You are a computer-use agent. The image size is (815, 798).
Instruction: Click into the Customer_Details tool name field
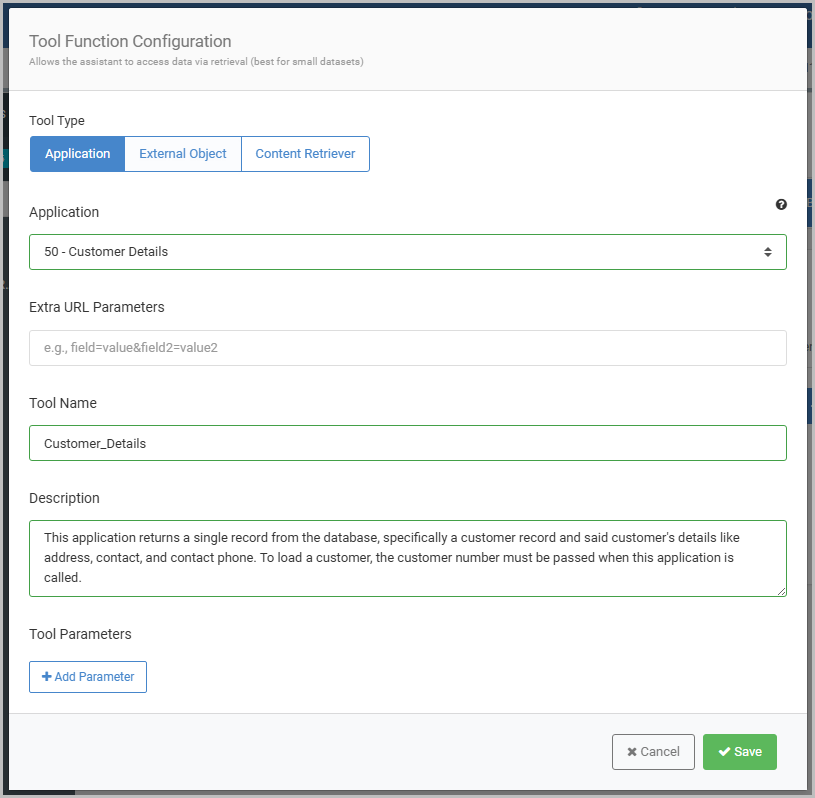[407, 443]
